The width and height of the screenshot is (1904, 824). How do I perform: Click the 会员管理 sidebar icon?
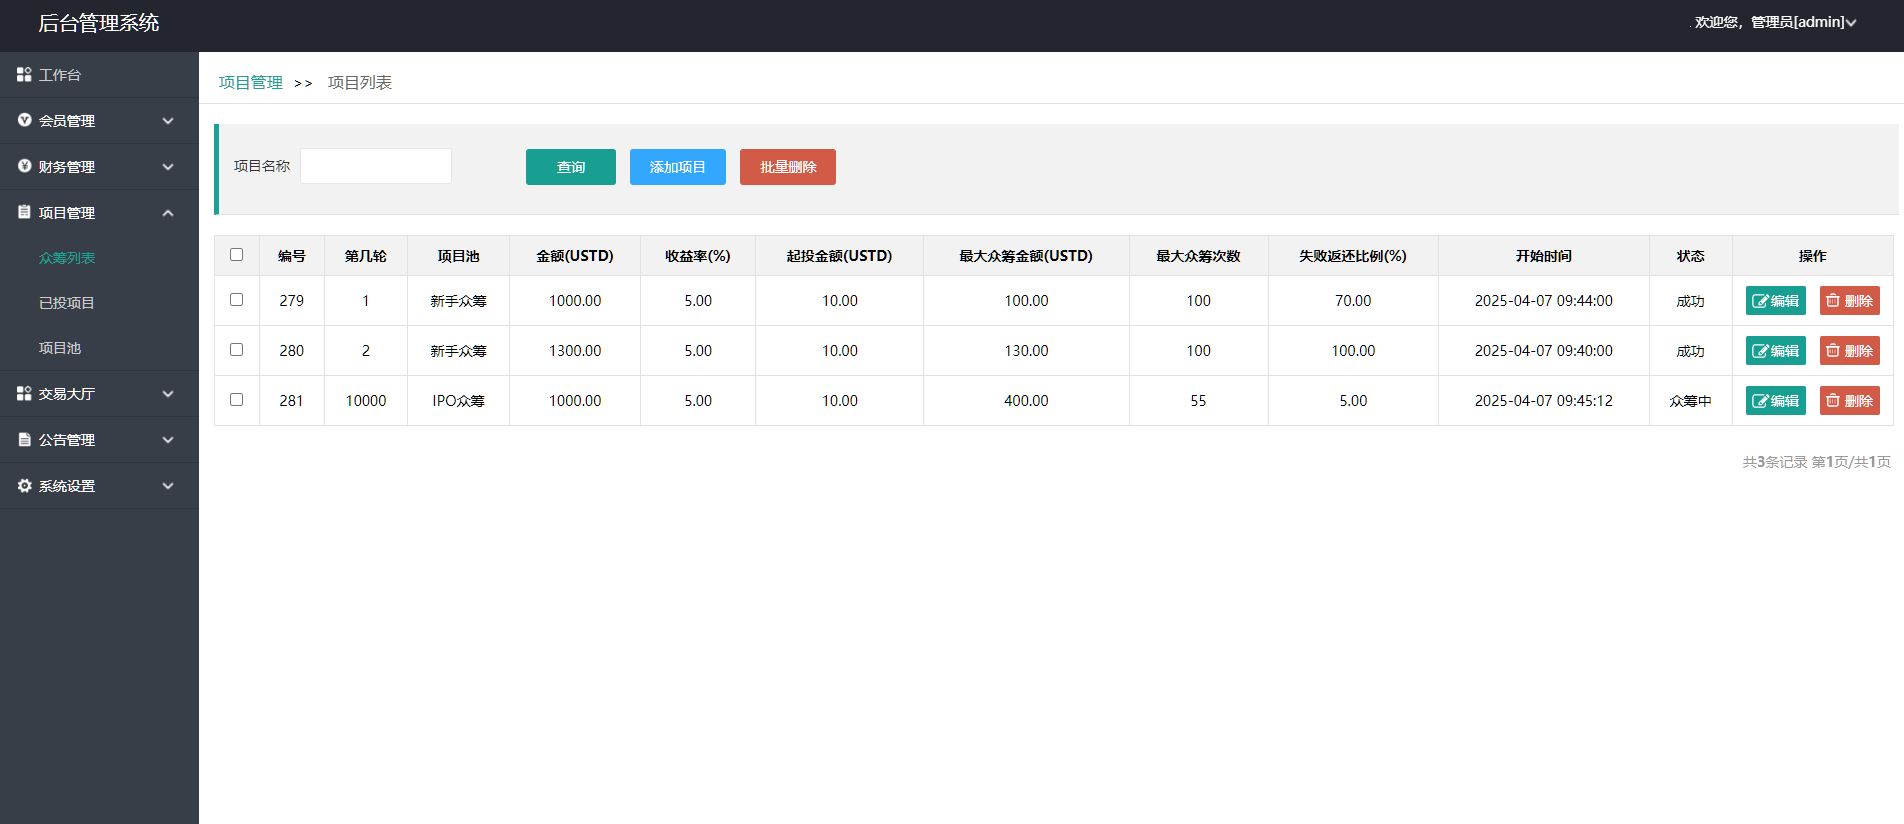click(24, 121)
